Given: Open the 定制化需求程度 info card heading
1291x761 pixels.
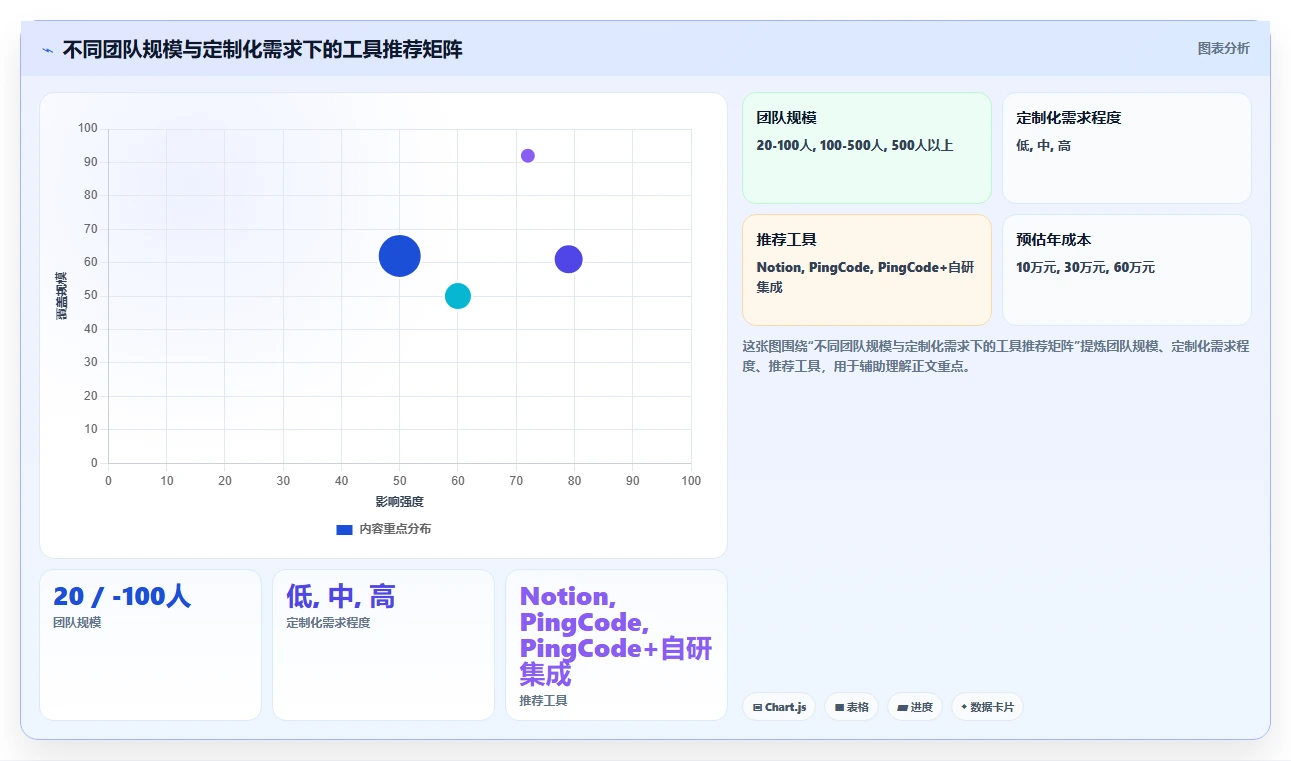Looking at the screenshot, I should 1068,118.
